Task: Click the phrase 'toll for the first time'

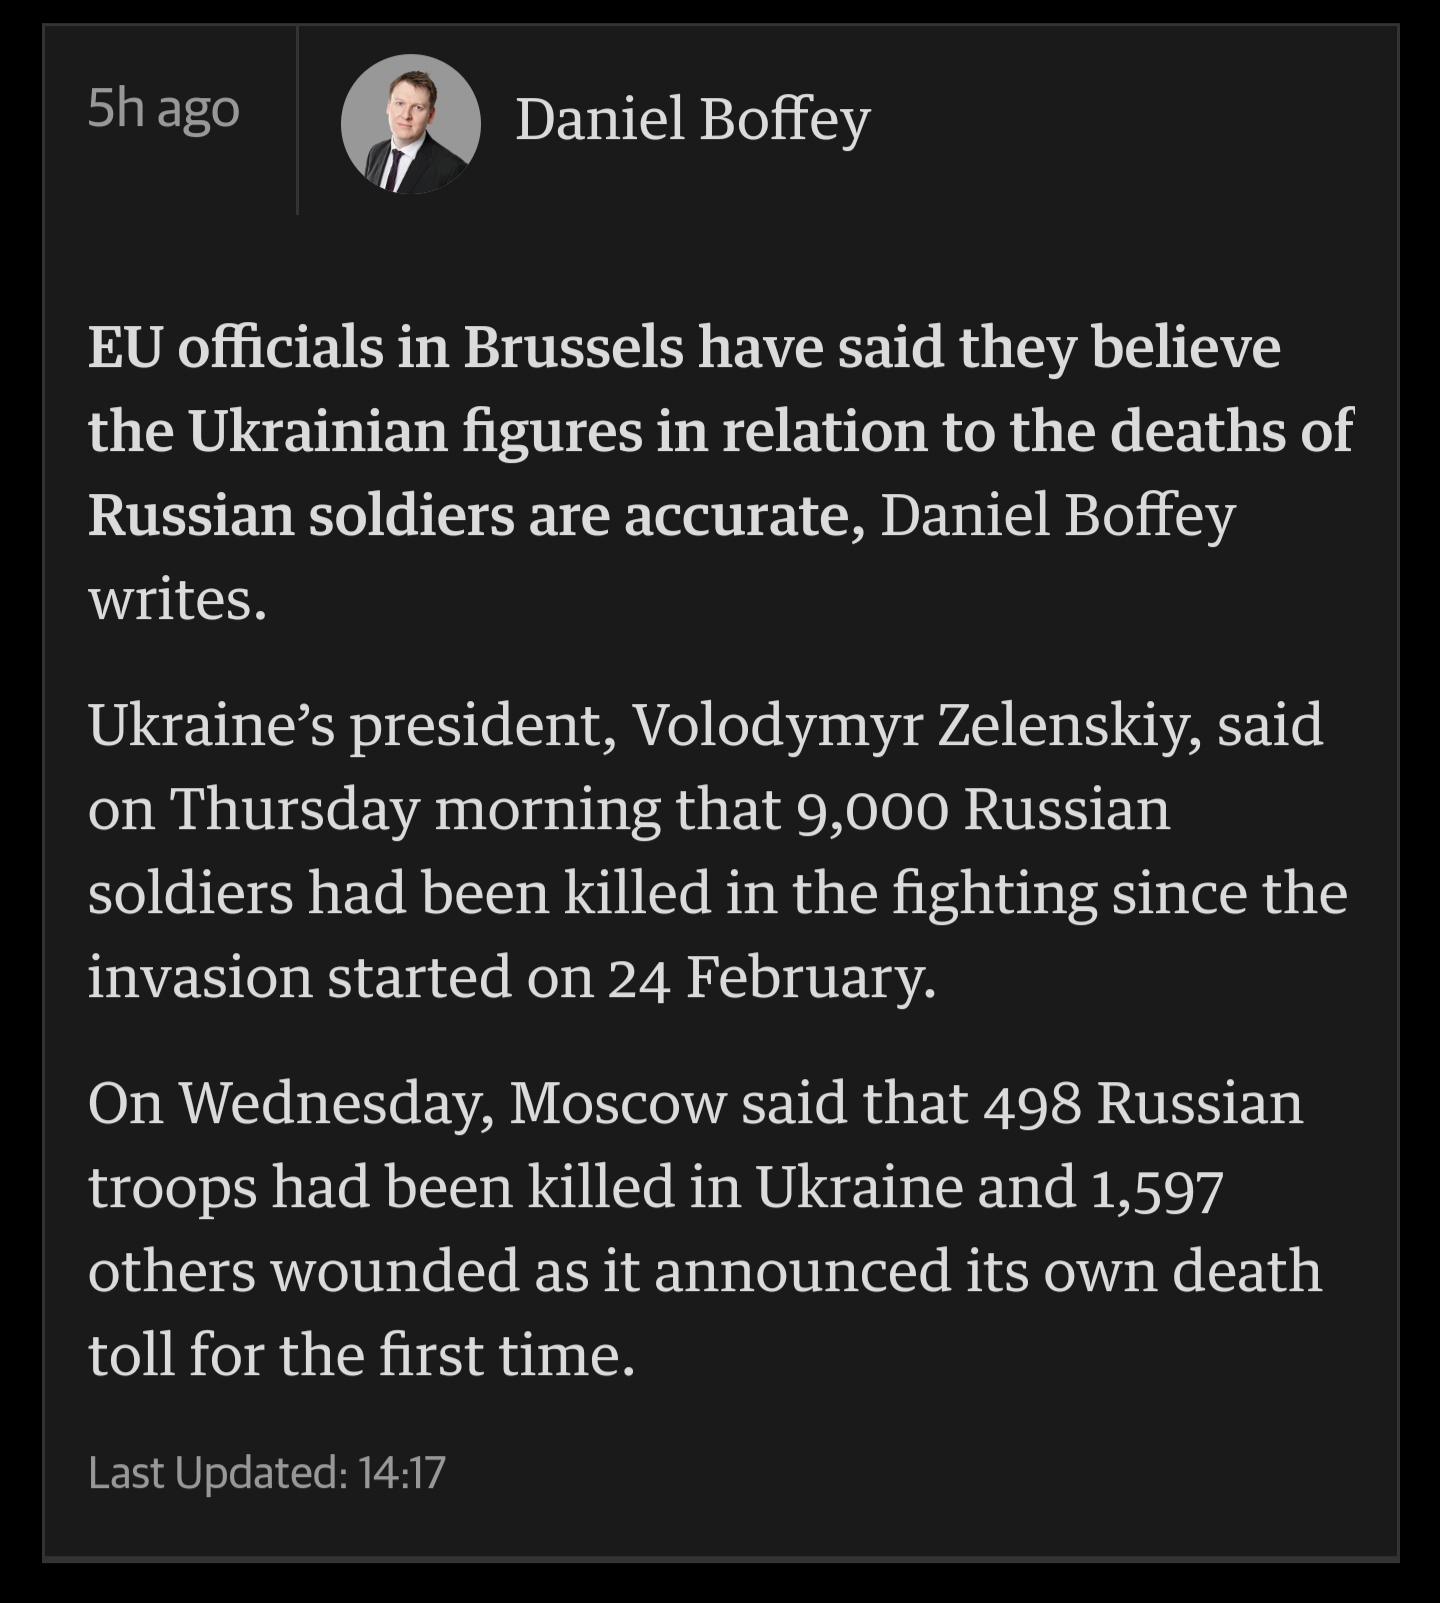Action: click(361, 1355)
